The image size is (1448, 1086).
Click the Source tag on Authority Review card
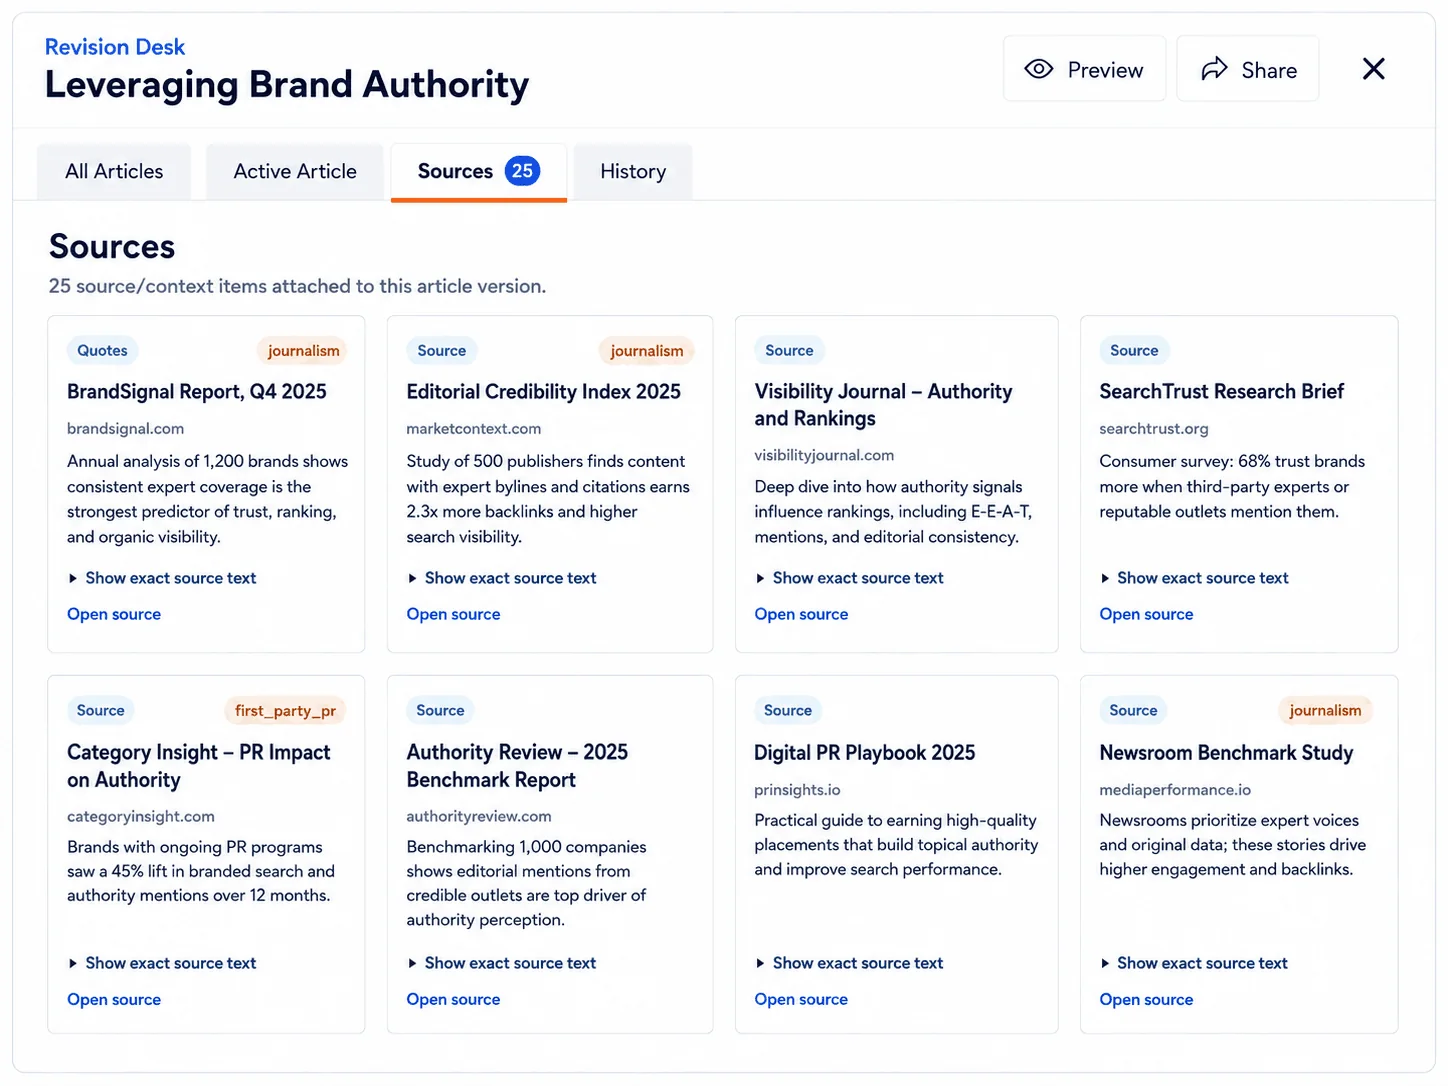(440, 711)
